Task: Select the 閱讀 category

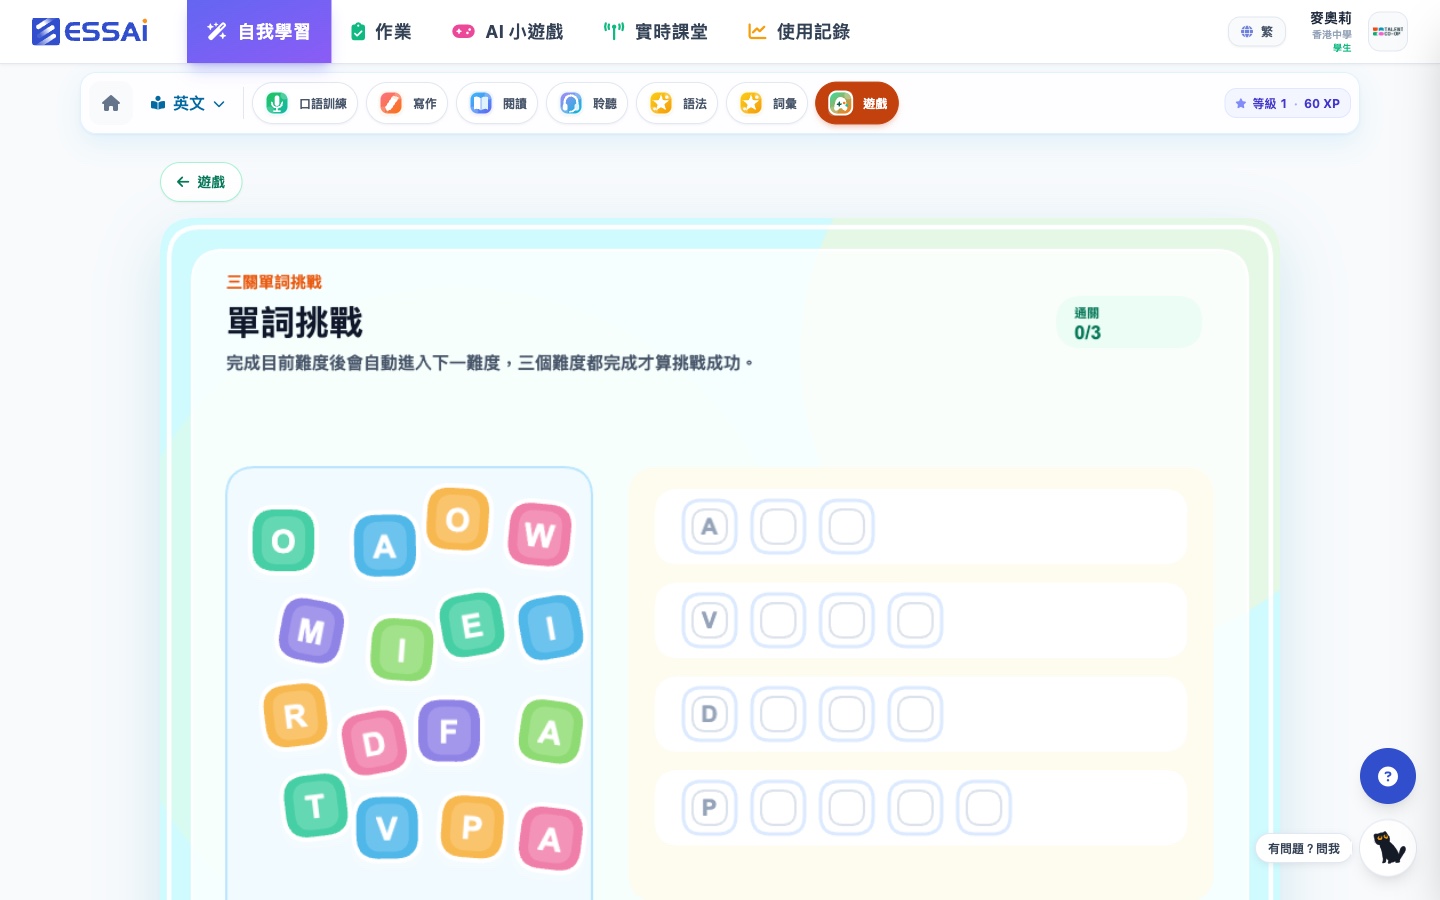Action: [x=497, y=103]
